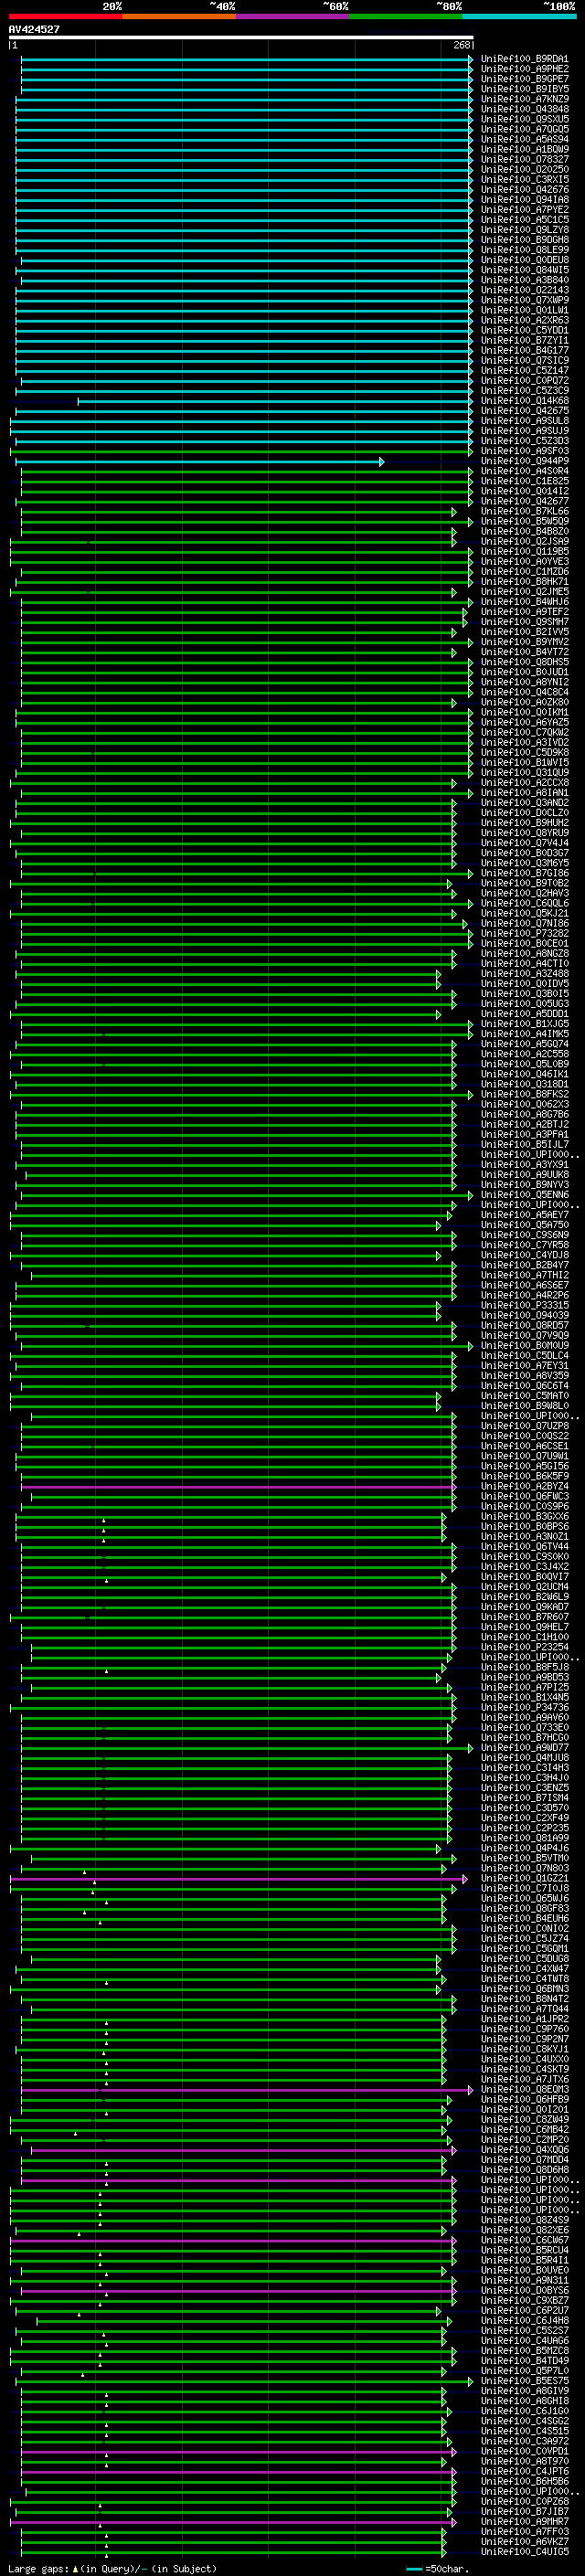Screen dimensions: 585x2576
Task: Click the cyan alignment bar for Q944P9
Action: [x=199, y=461]
